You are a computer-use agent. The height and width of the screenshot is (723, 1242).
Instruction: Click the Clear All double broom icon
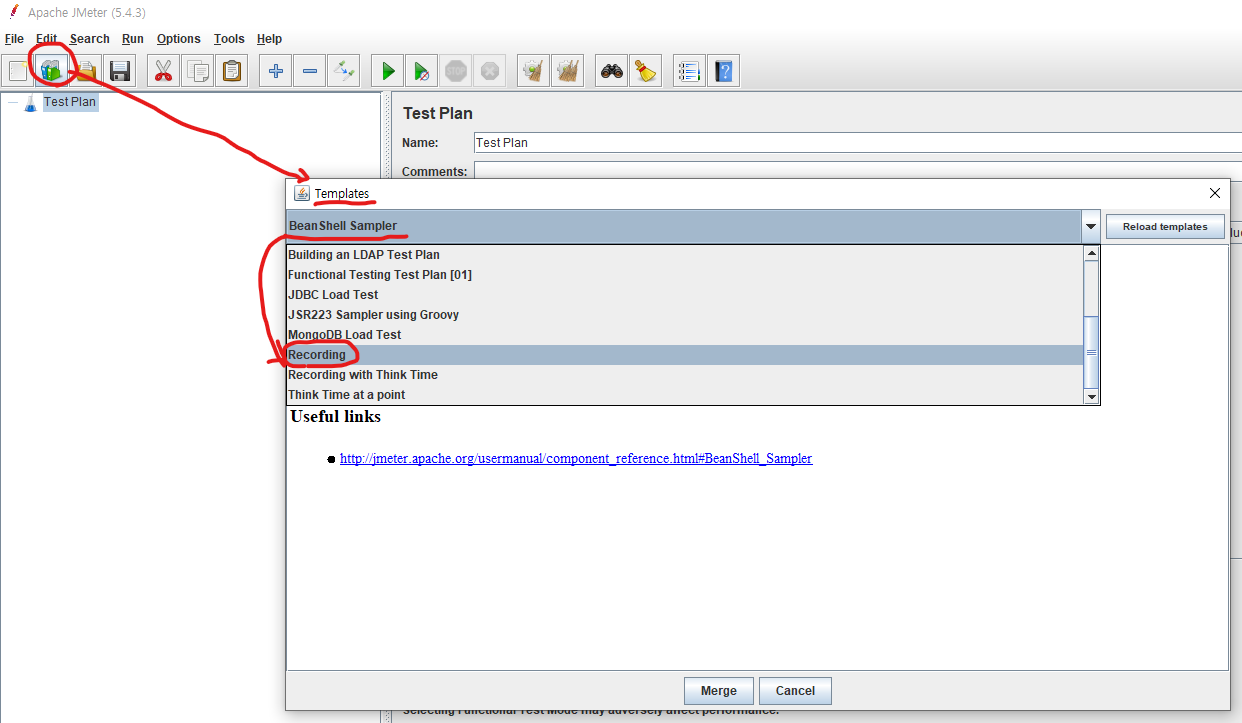[568, 71]
